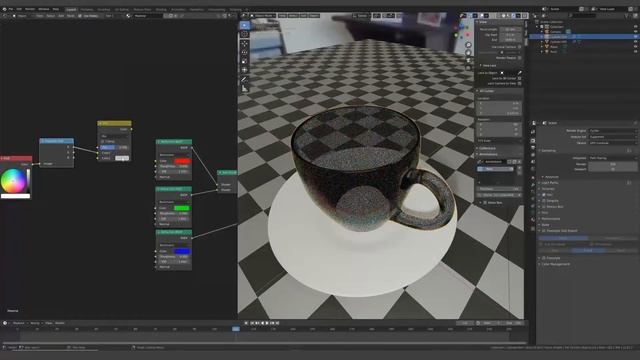
Task: Open the Render menu
Action: click(x=30, y=9)
